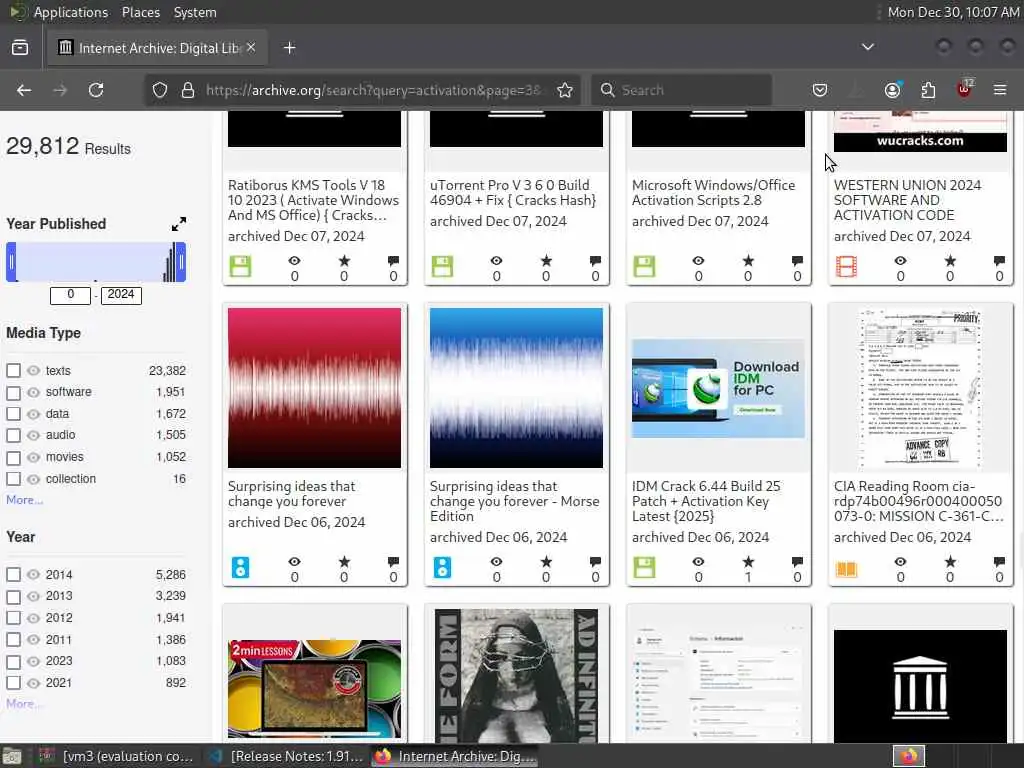This screenshot has width=1024, height=768.
Task: Open the Firefox hamburger menu
Action: pos(1000,90)
